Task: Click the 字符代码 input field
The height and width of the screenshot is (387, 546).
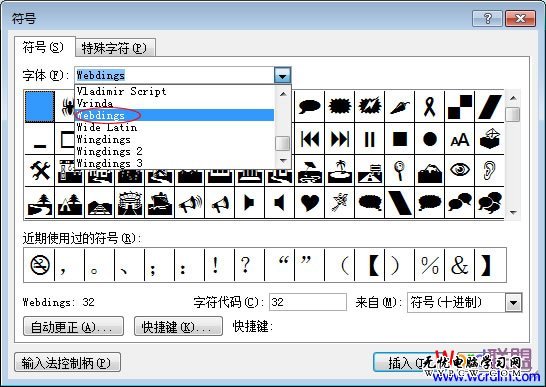Action: tap(308, 302)
